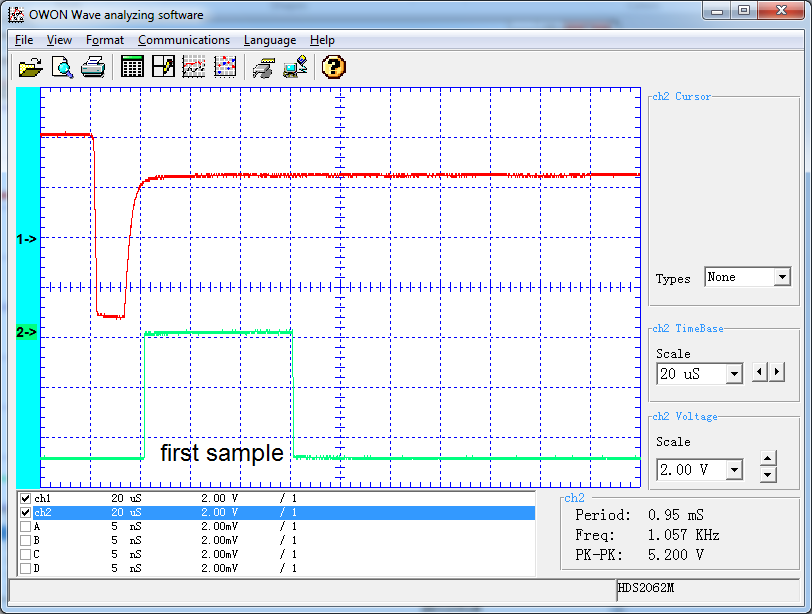Open help with the question mark icon

(x=334, y=67)
